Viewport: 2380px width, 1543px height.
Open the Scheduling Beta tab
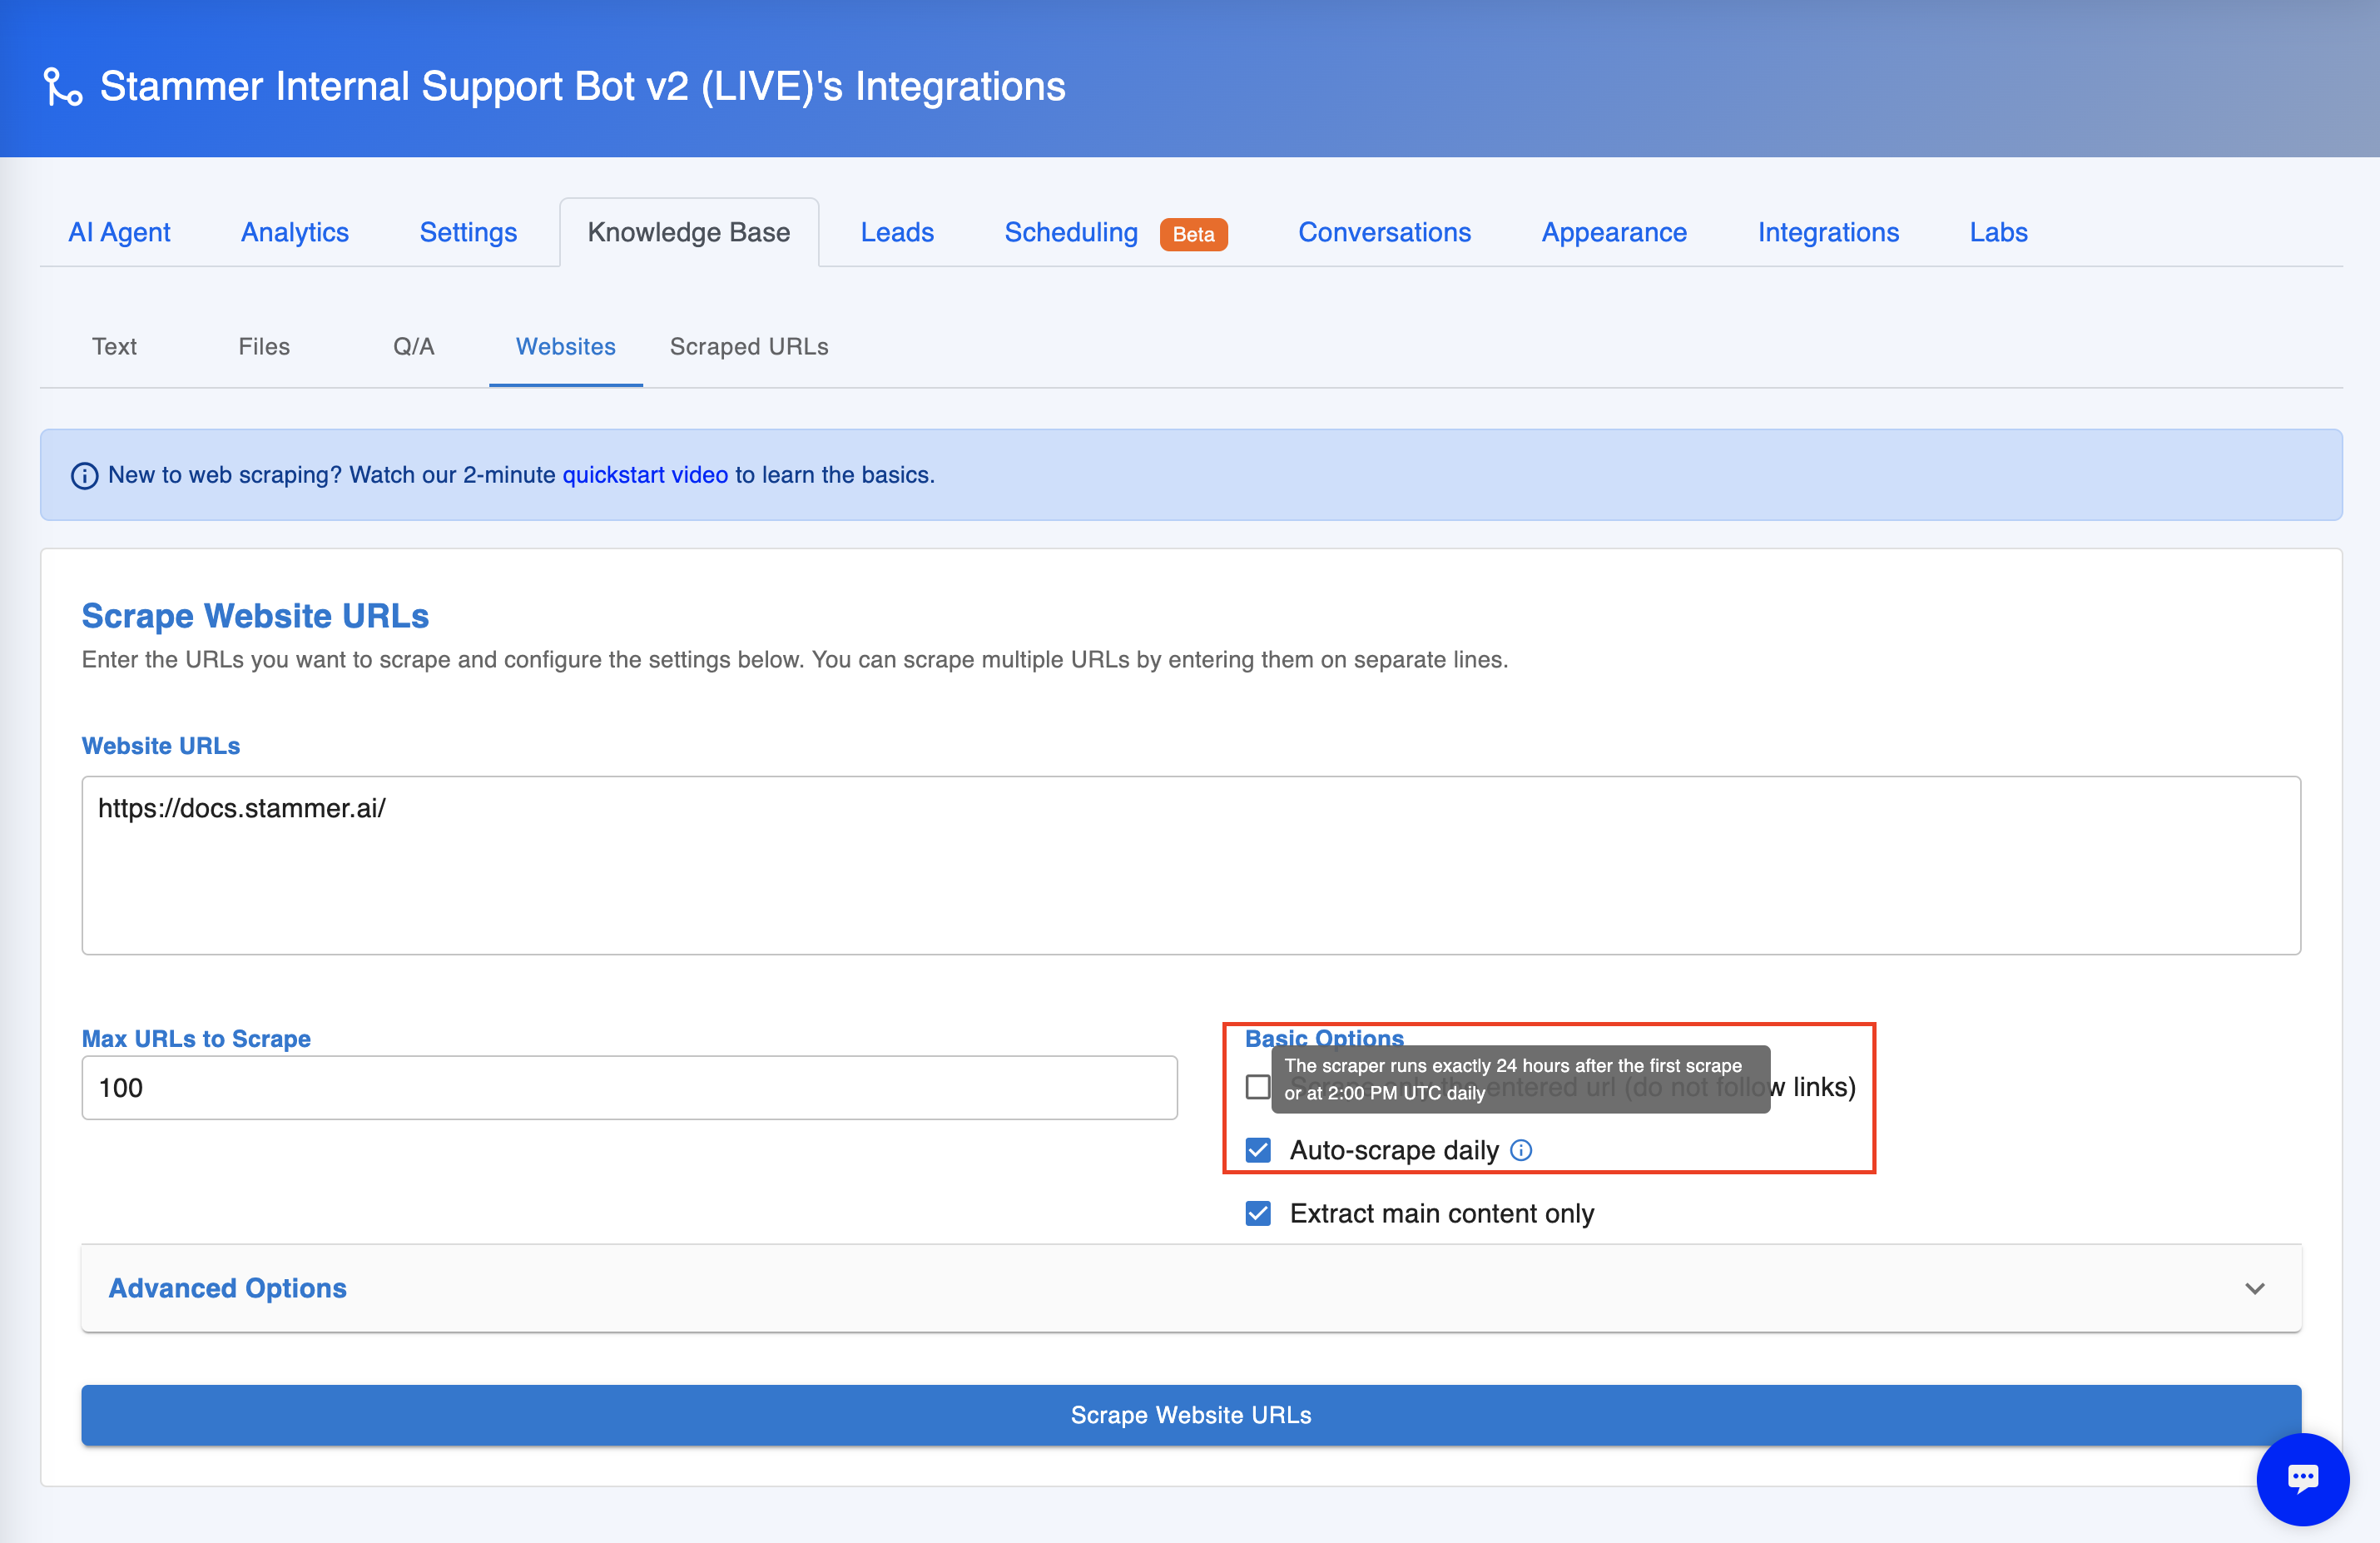1115,232
